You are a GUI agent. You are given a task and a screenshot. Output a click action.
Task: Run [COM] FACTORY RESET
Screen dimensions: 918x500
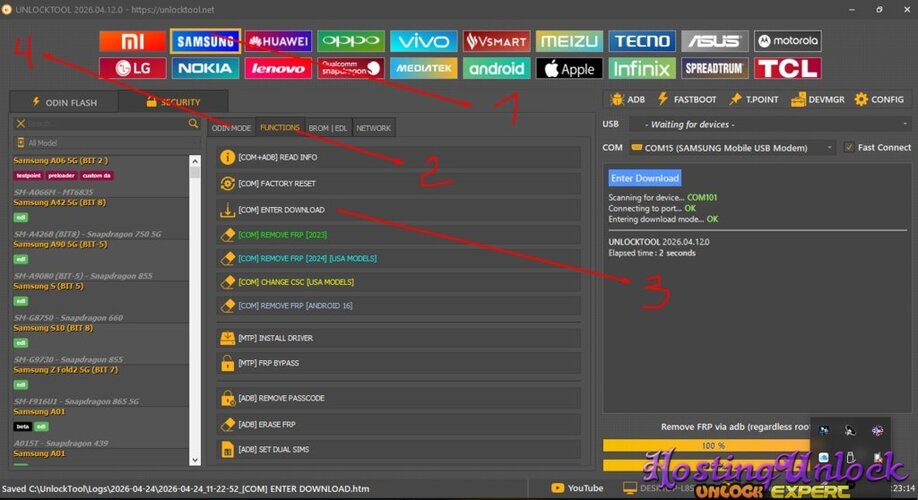point(399,183)
